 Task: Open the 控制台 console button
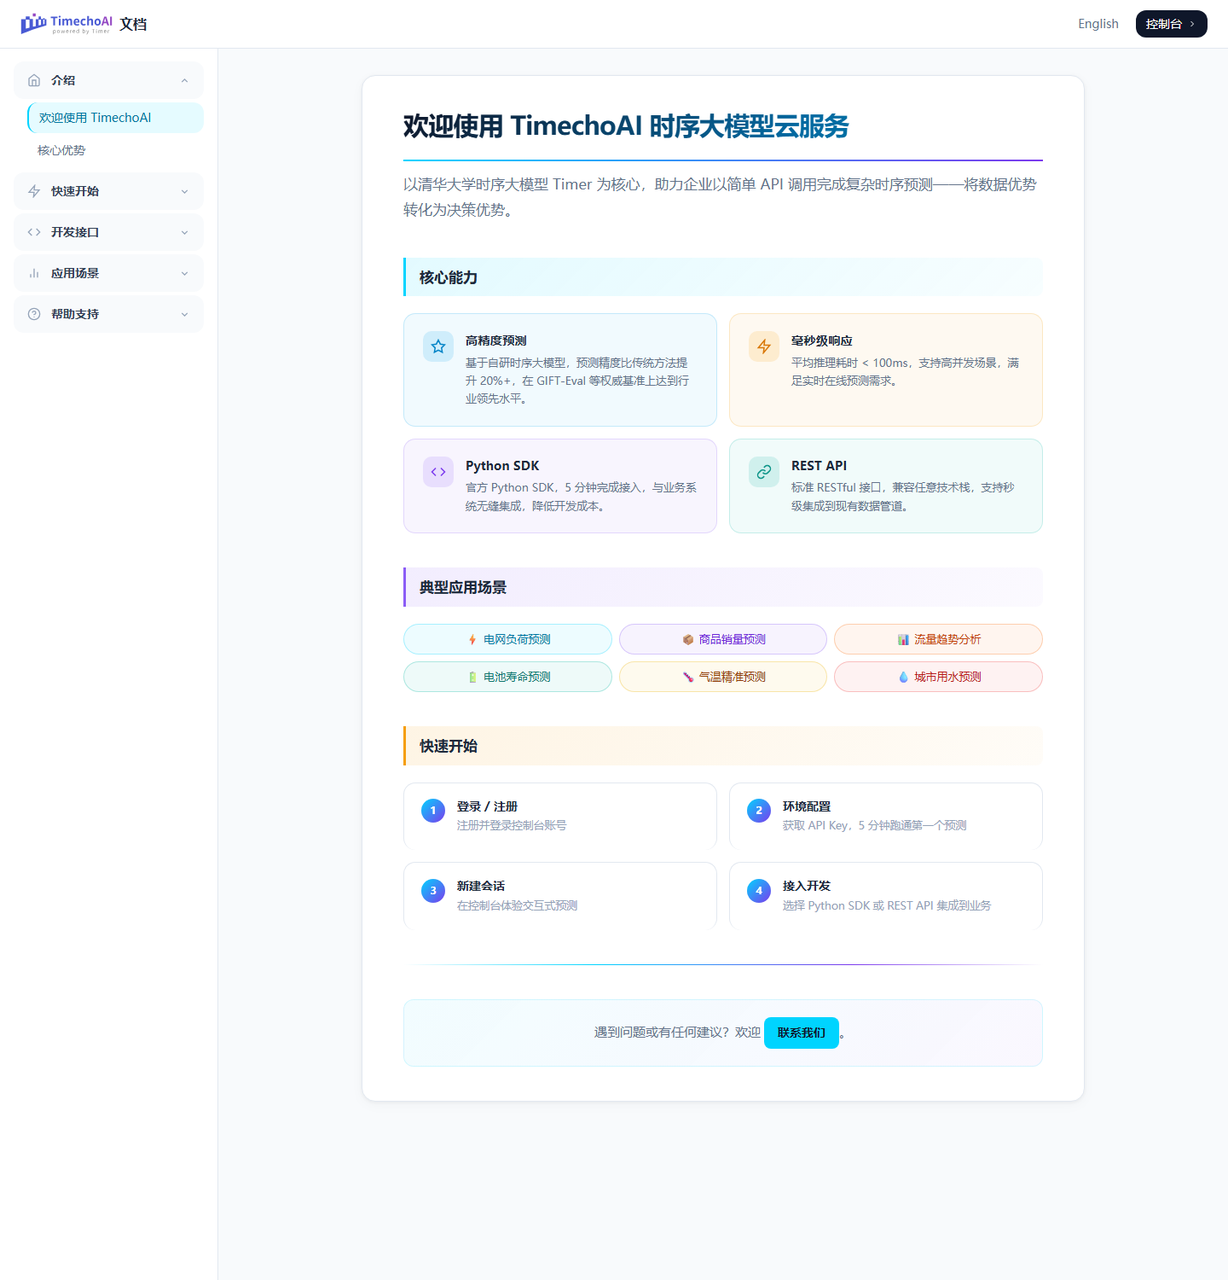(1171, 23)
